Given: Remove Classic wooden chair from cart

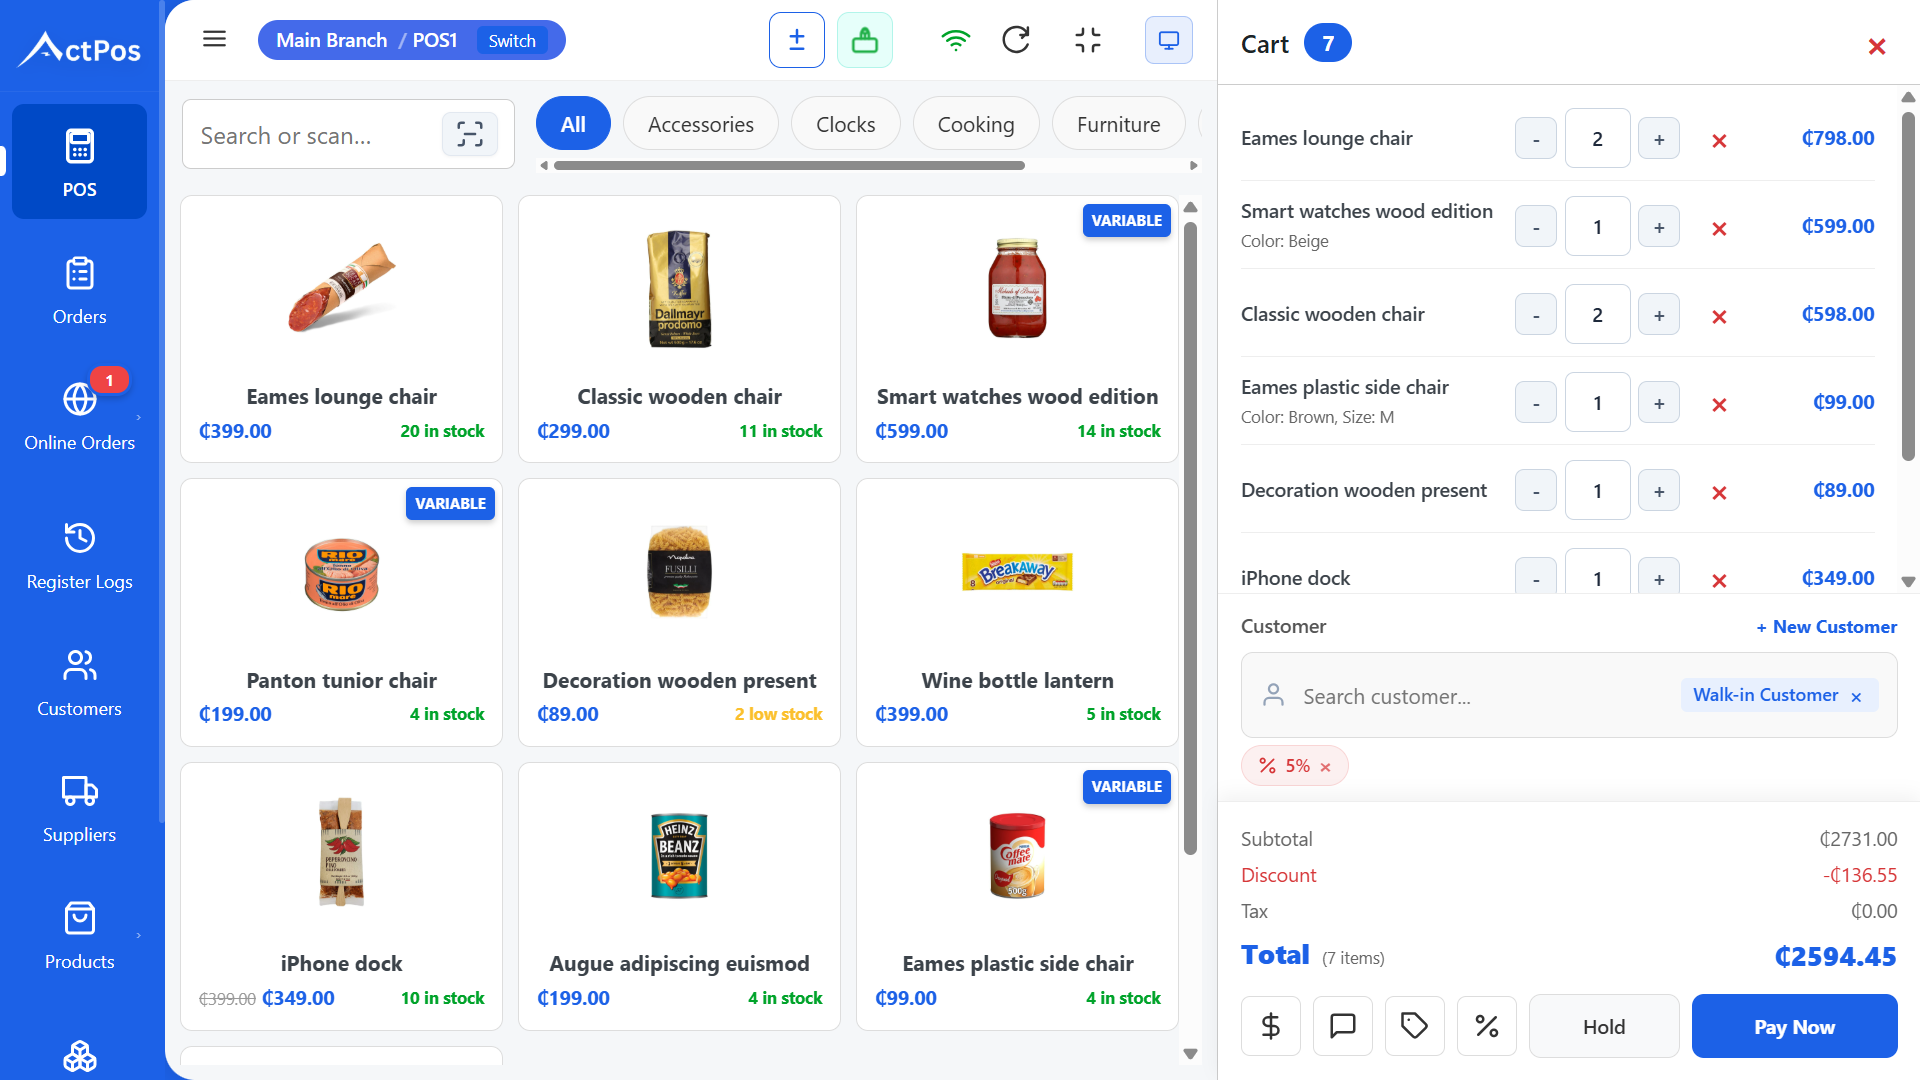Looking at the screenshot, I should click(x=1719, y=316).
